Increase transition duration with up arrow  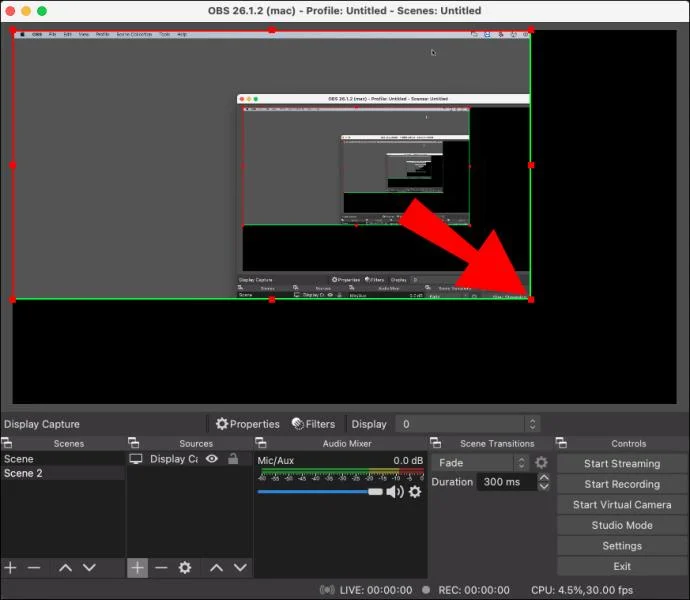point(544,478)
